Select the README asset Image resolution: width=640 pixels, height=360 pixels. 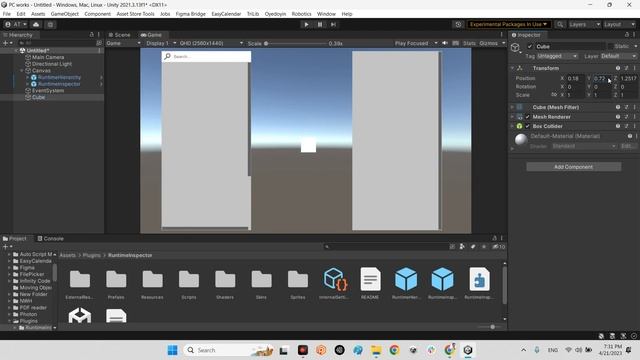[x=370, y=284]
